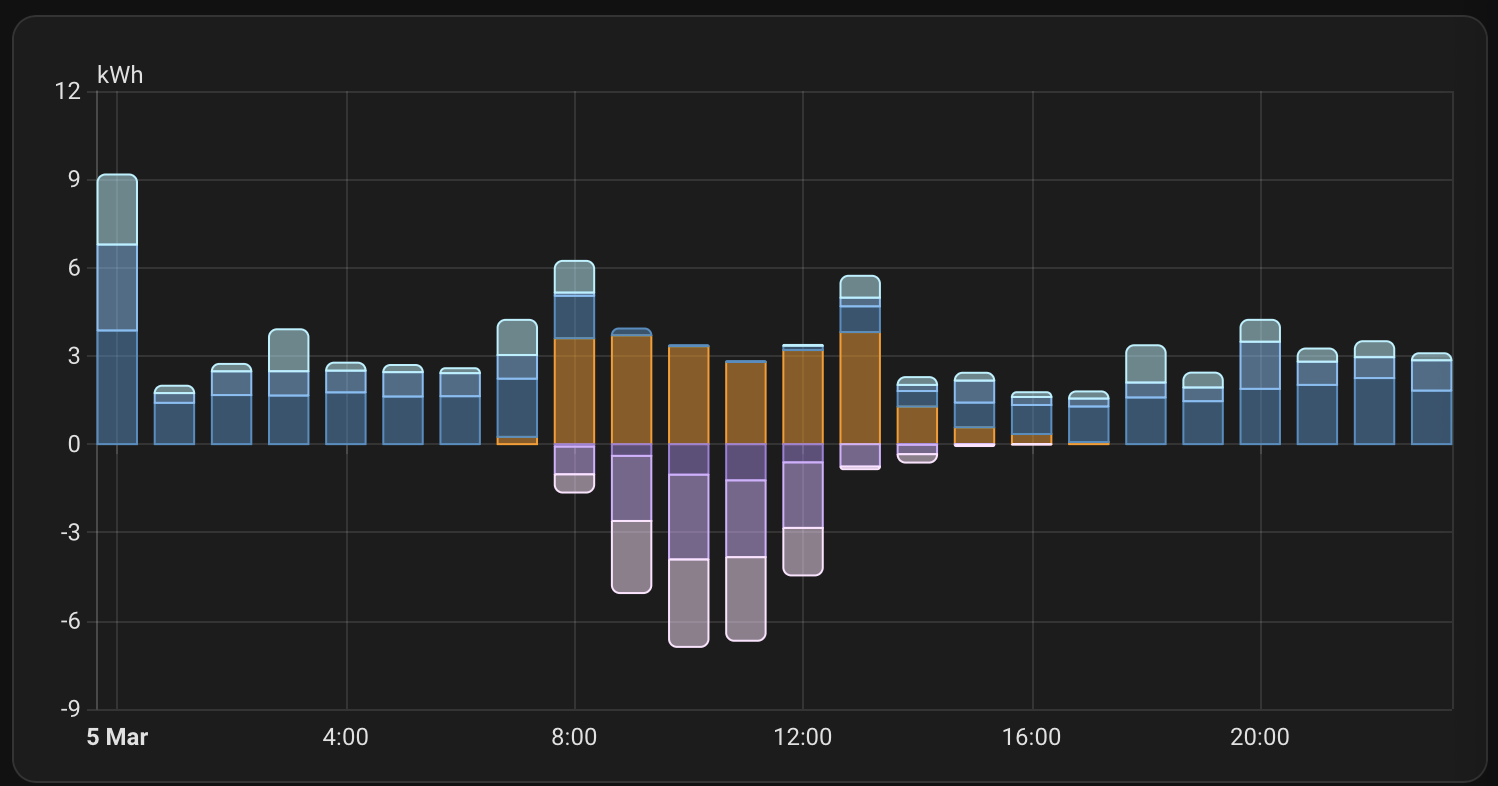The width and height of the screenshot is (1498, 786).
Task: Click the purple negative segment of the 11:00 bar
Action: click(x=745, y=518)
